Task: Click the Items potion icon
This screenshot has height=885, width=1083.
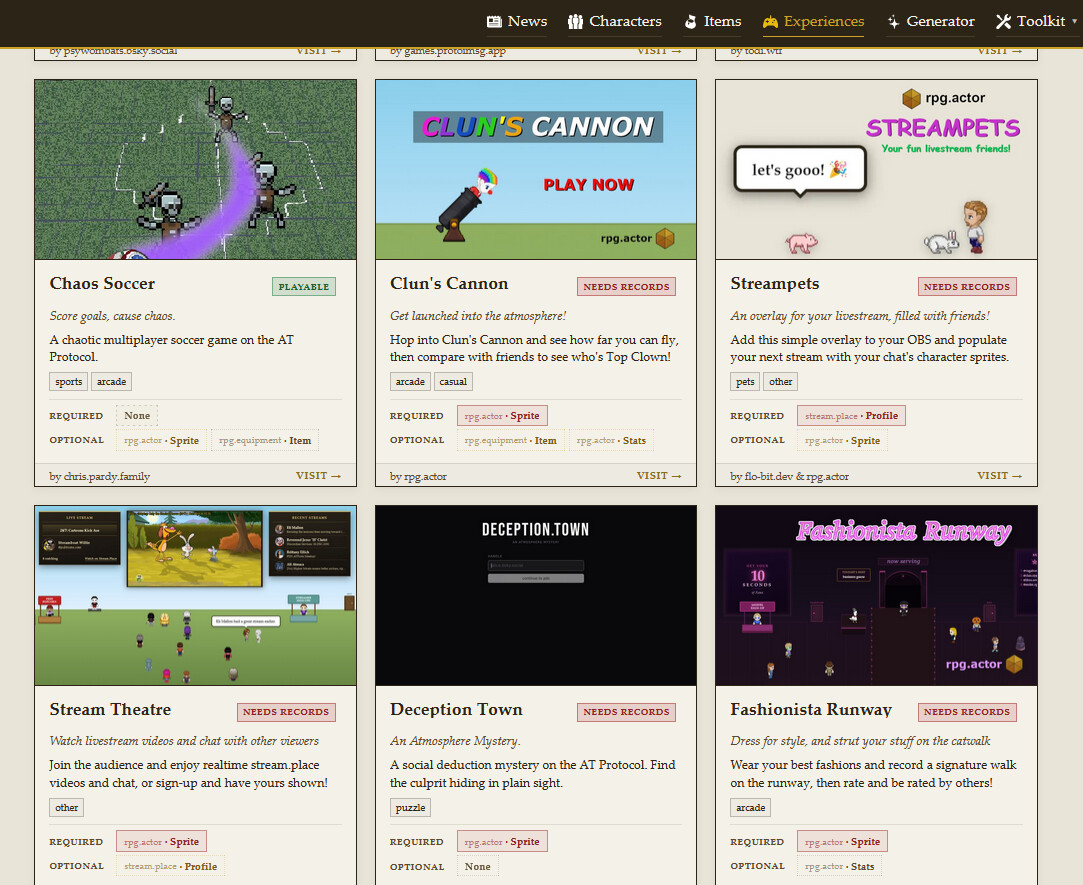Action: [x=690, y=21]
